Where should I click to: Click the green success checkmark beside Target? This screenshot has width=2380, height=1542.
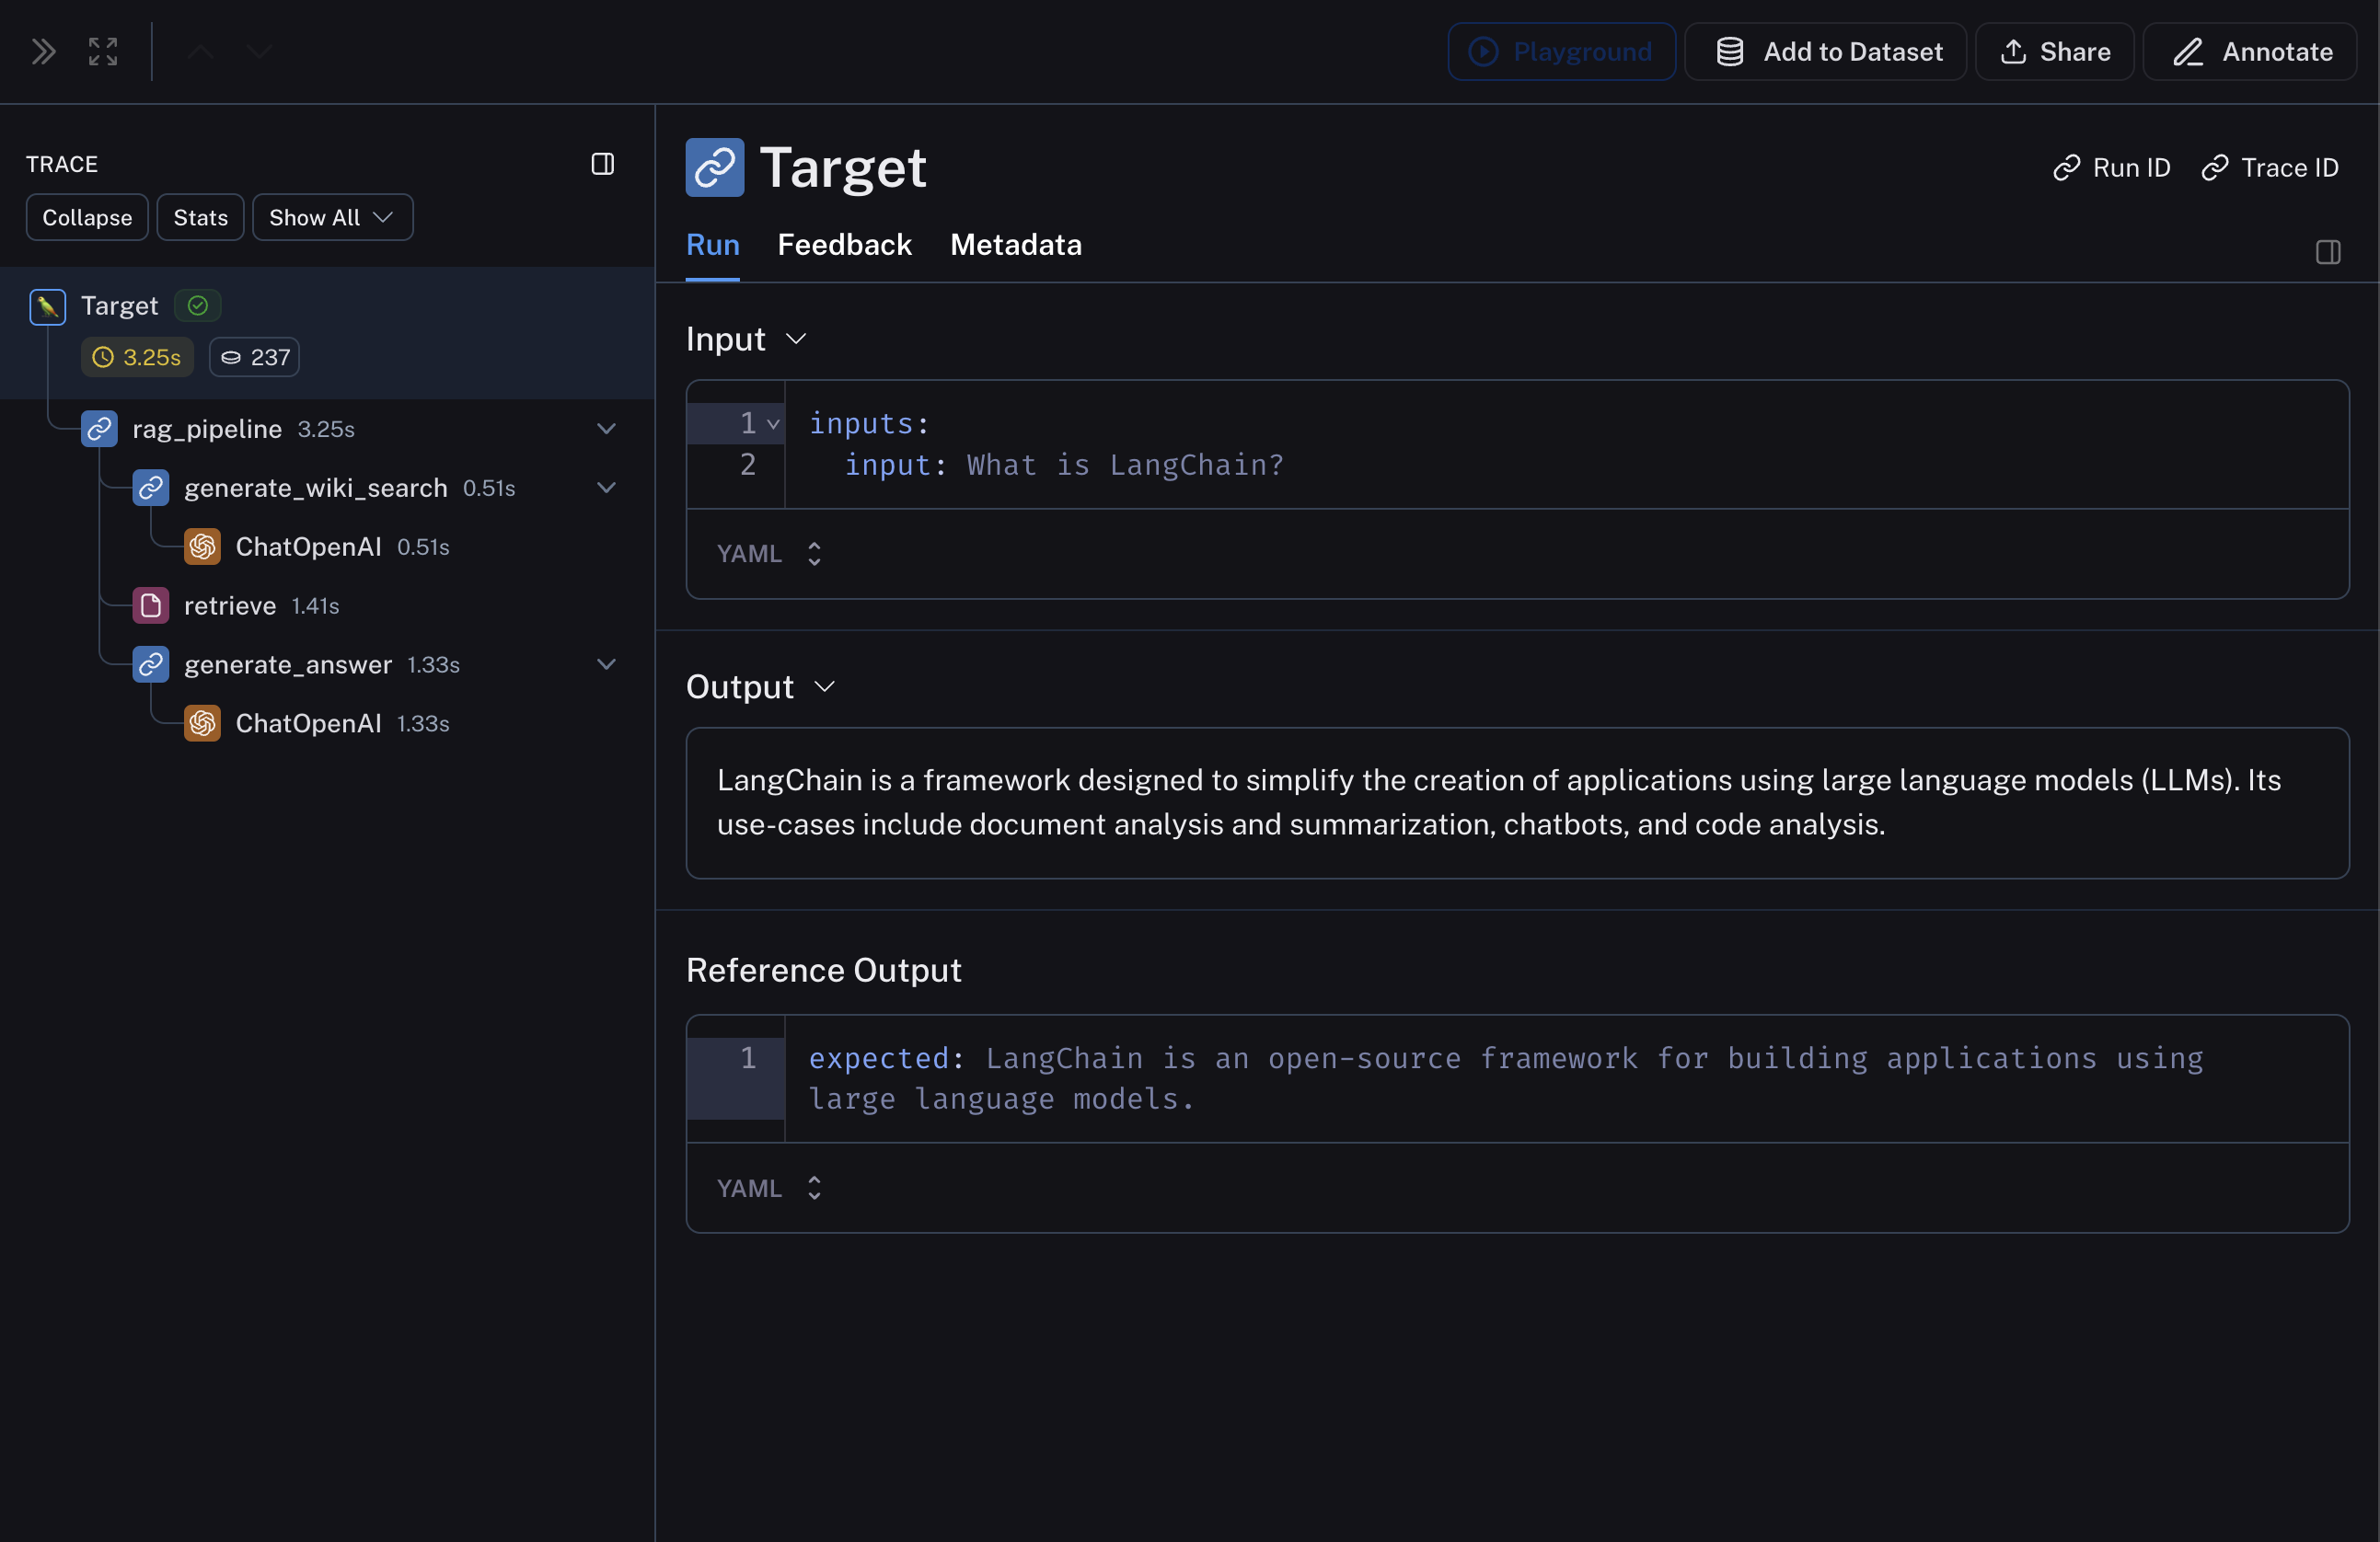(198, 306)
